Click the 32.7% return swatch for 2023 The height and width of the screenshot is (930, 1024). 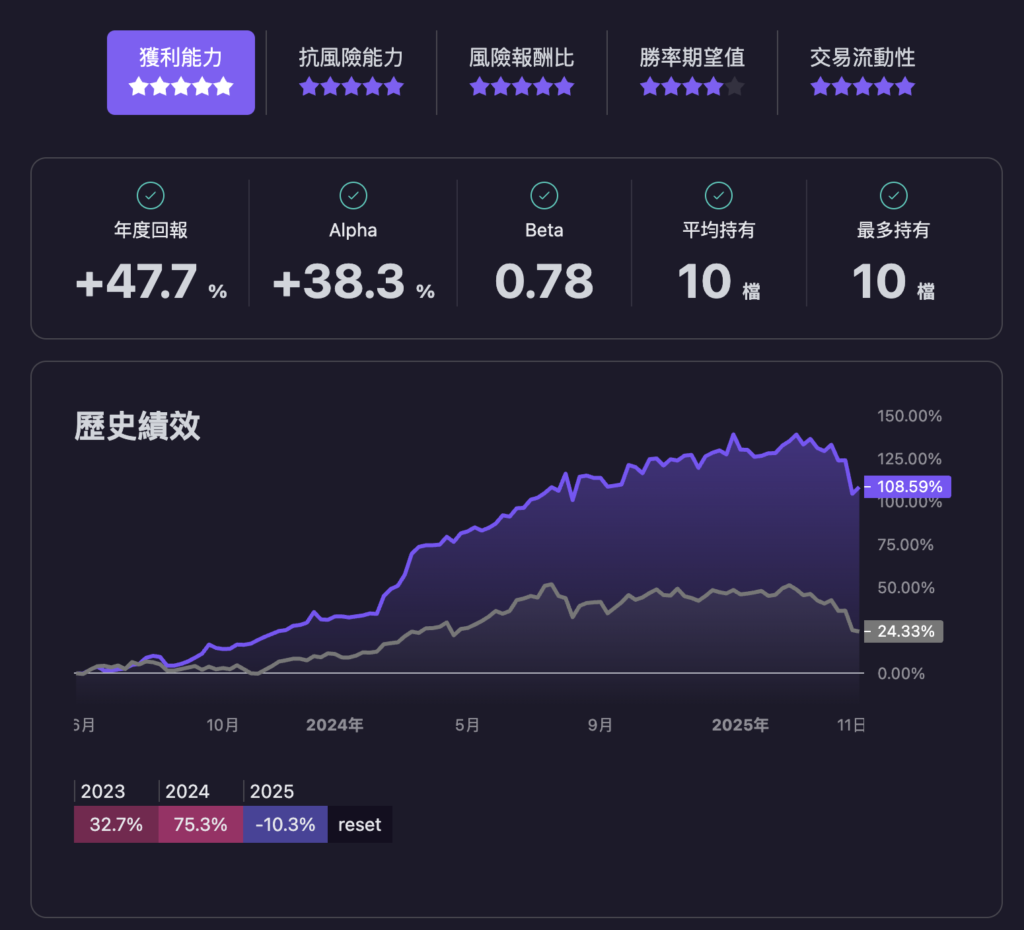(116, 824)
